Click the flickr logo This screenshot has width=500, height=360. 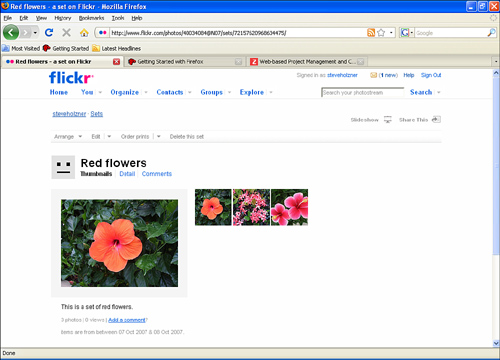71,78
